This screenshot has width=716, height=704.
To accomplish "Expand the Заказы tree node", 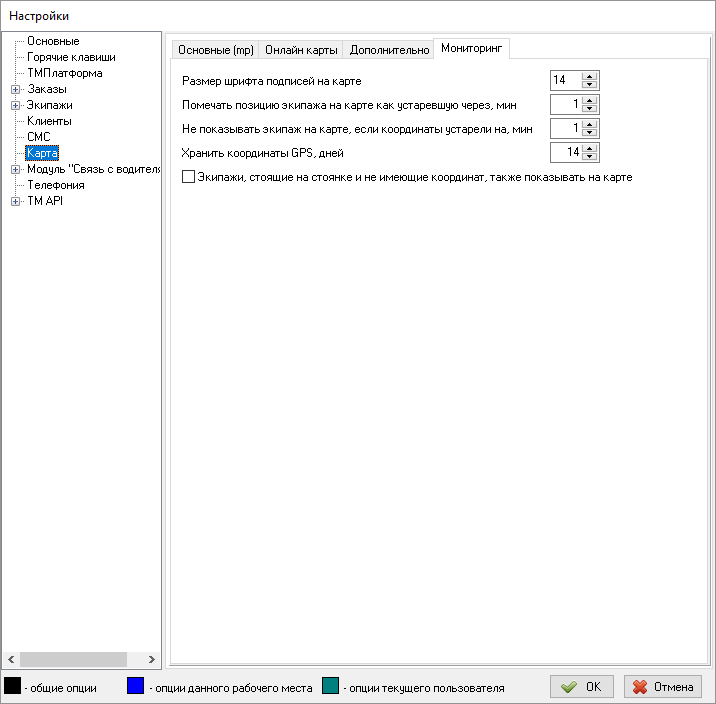I will pos(15,89).
